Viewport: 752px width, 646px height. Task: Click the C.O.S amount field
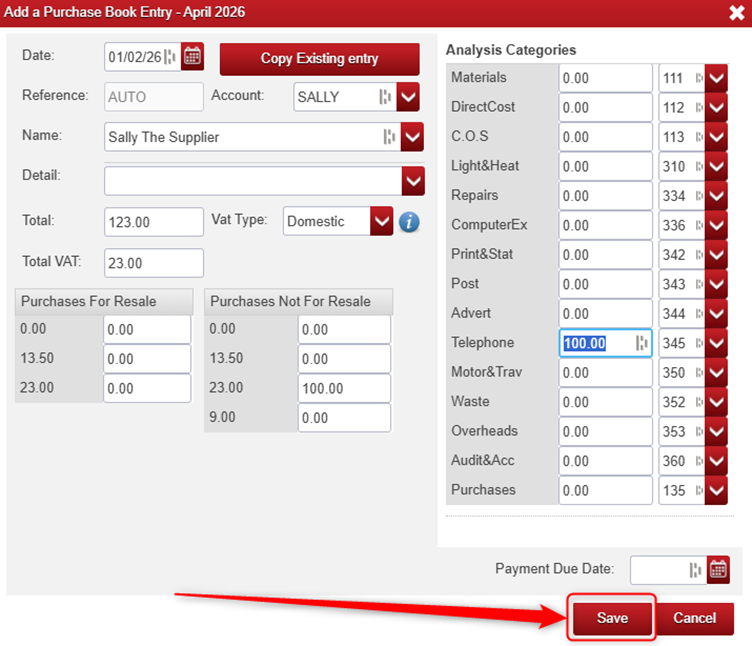pos(606,137)
